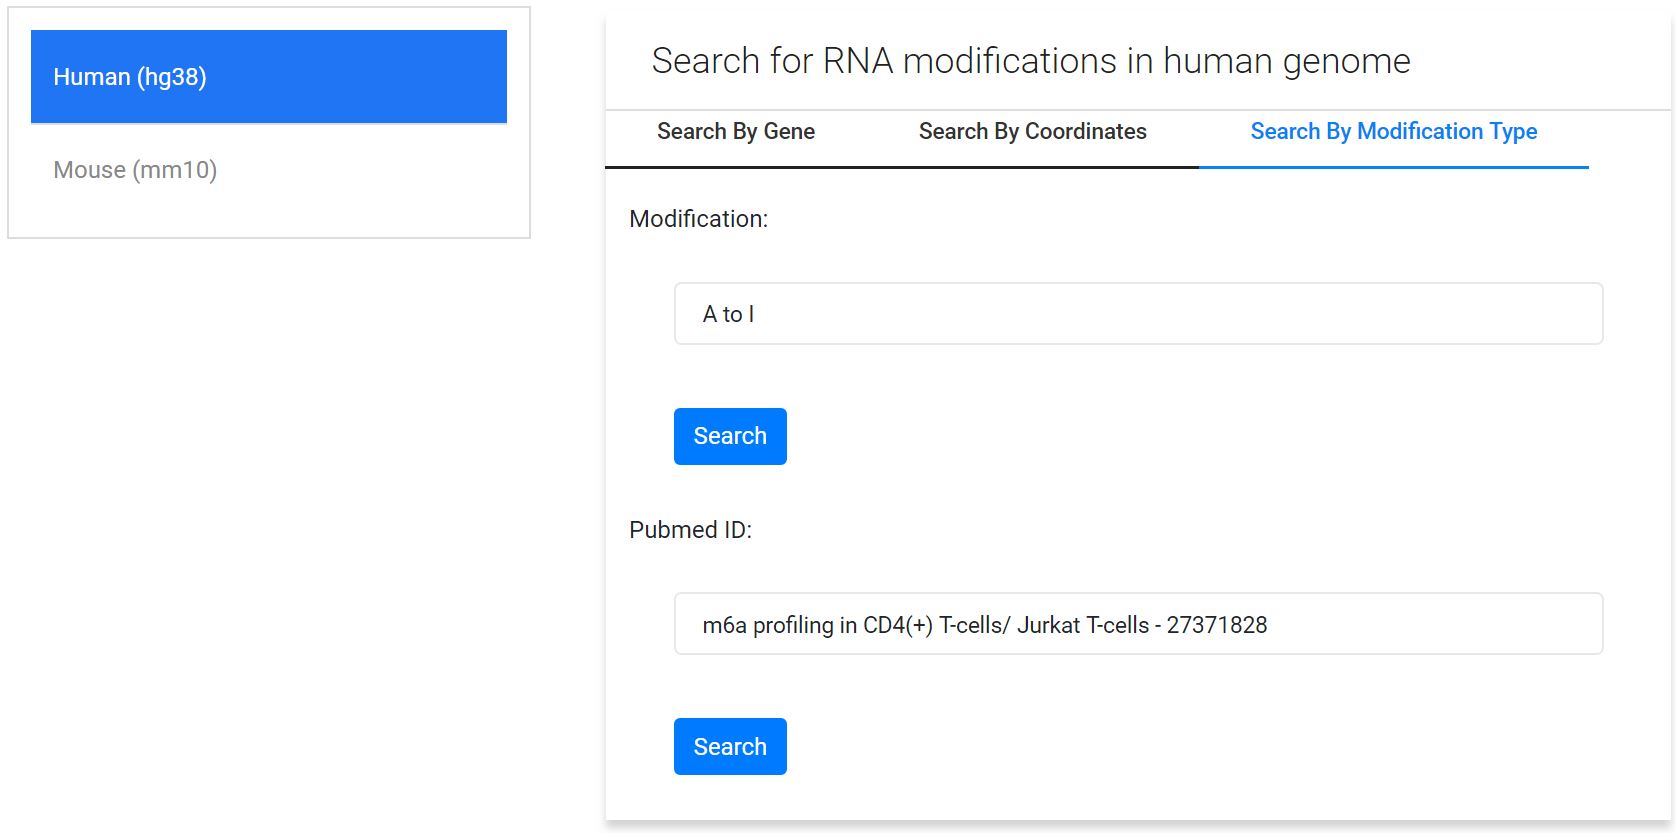Click the Modification: label text

[698, 219]
